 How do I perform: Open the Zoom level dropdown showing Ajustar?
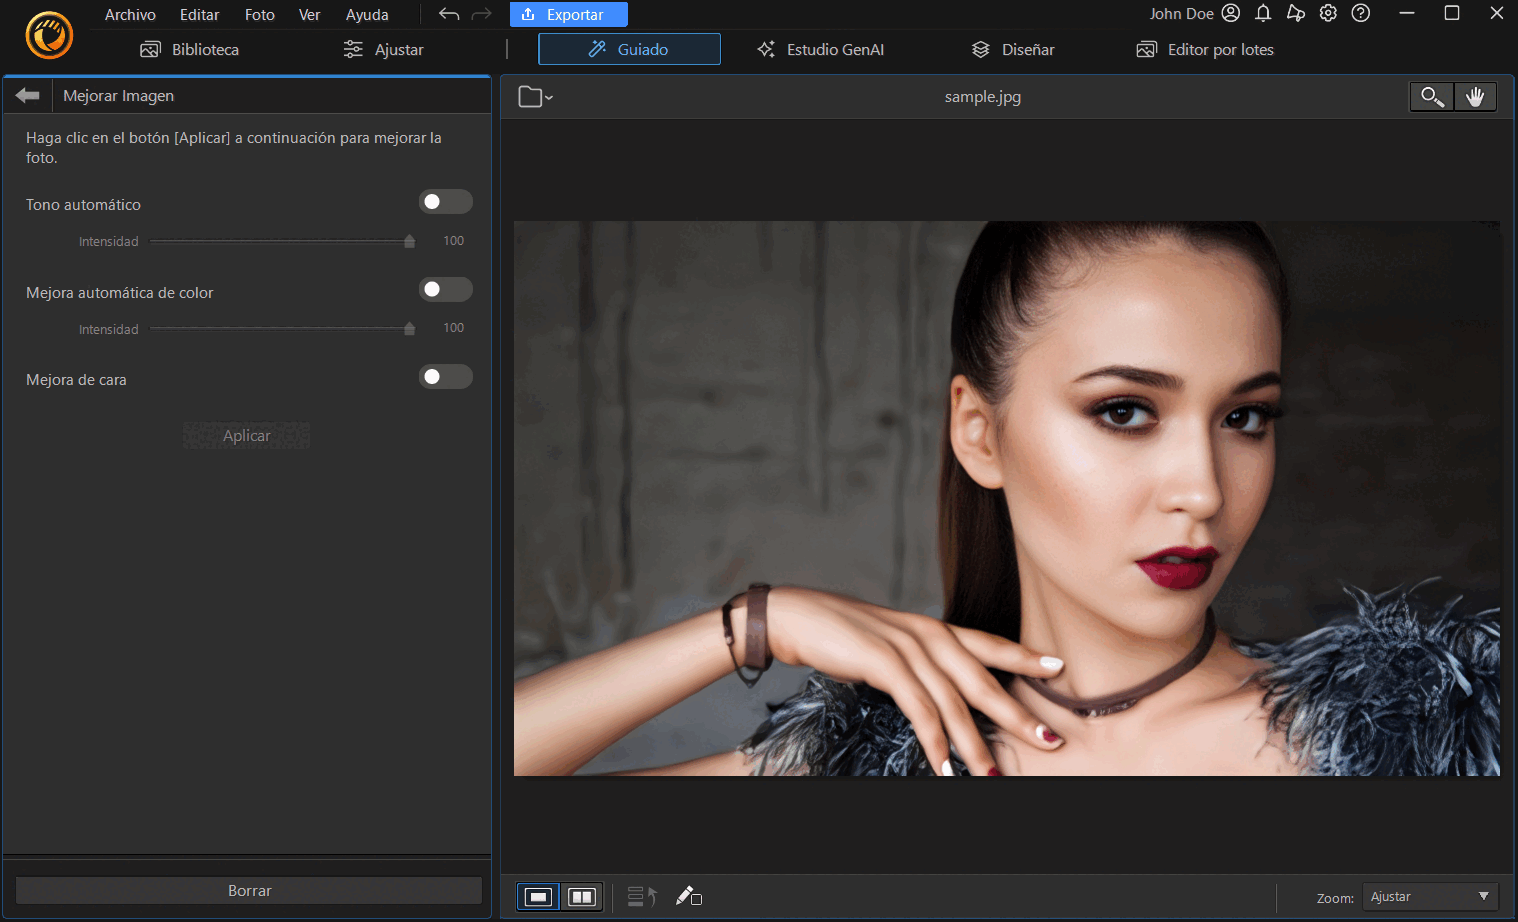pos(1429,896)
